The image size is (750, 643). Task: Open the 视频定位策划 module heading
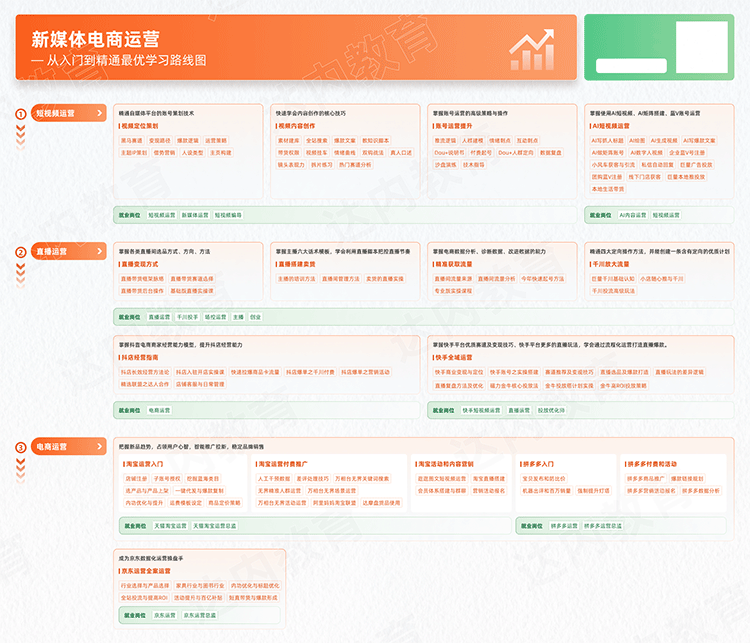(x=140, y=127)
